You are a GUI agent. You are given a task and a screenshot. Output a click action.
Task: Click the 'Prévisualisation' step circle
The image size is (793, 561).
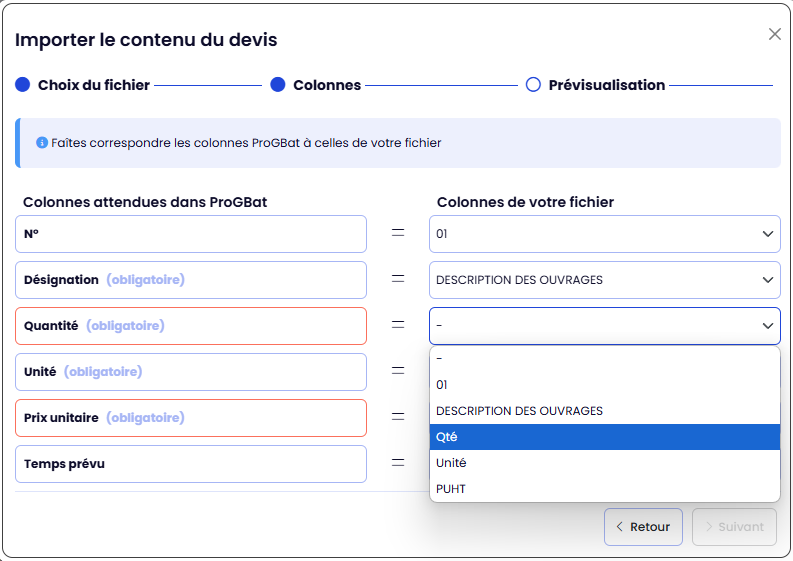(533, 85)
